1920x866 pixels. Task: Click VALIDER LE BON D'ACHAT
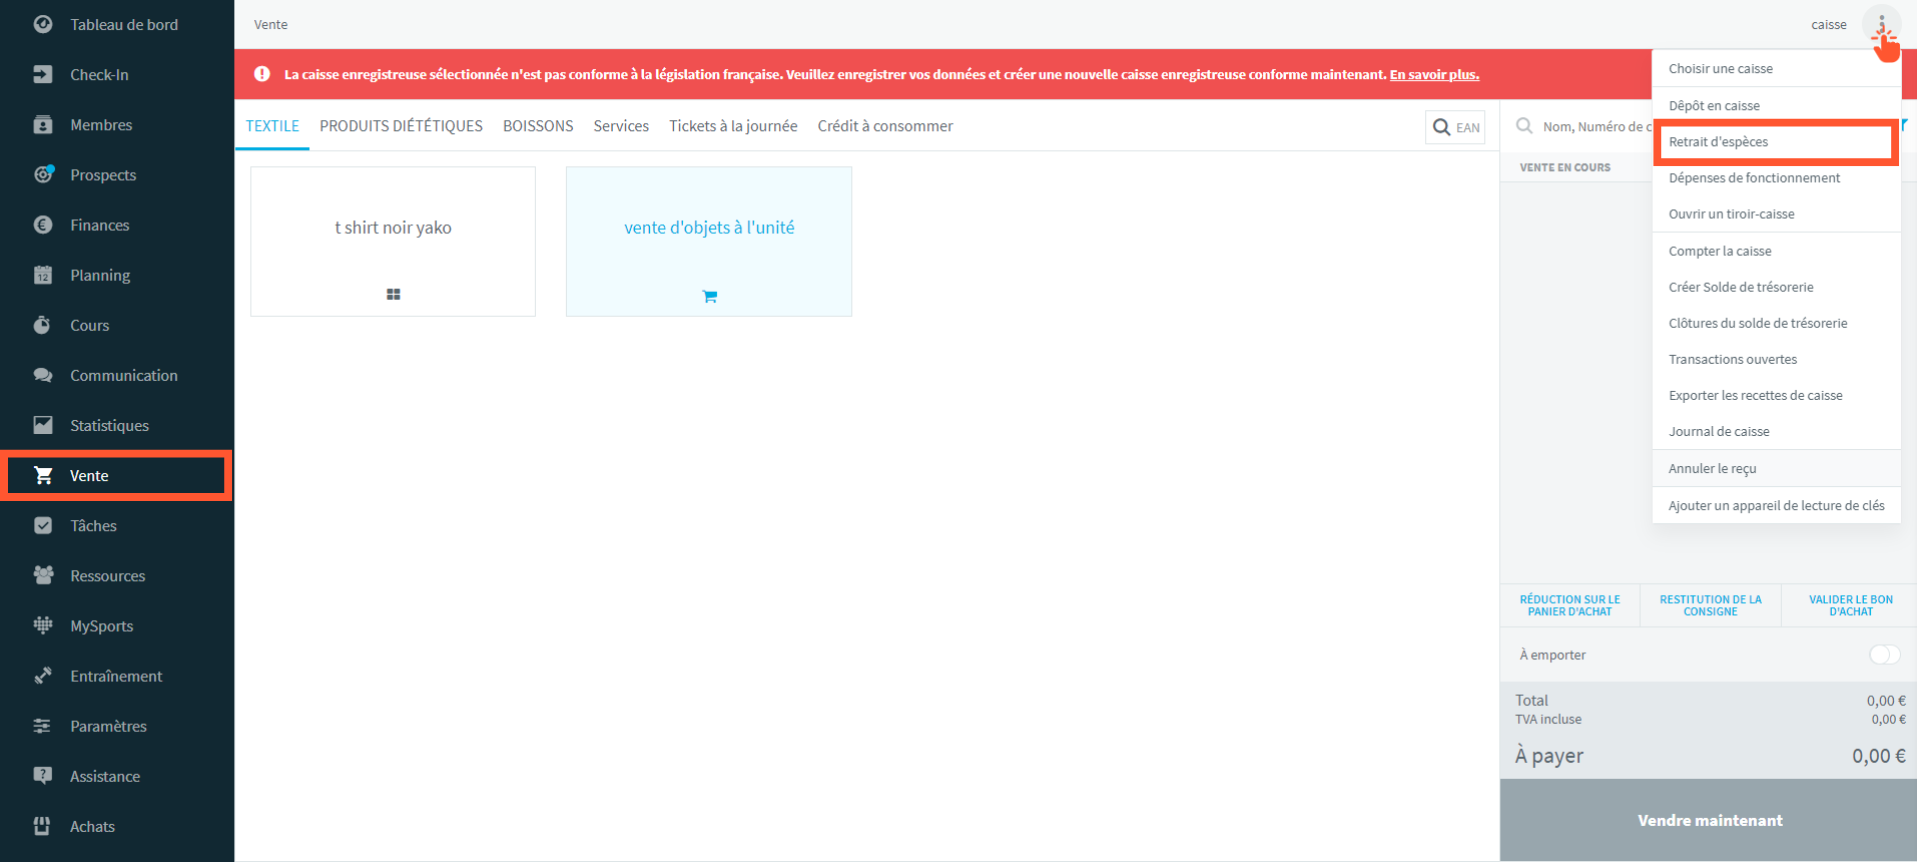click(x=1850, y=605)
